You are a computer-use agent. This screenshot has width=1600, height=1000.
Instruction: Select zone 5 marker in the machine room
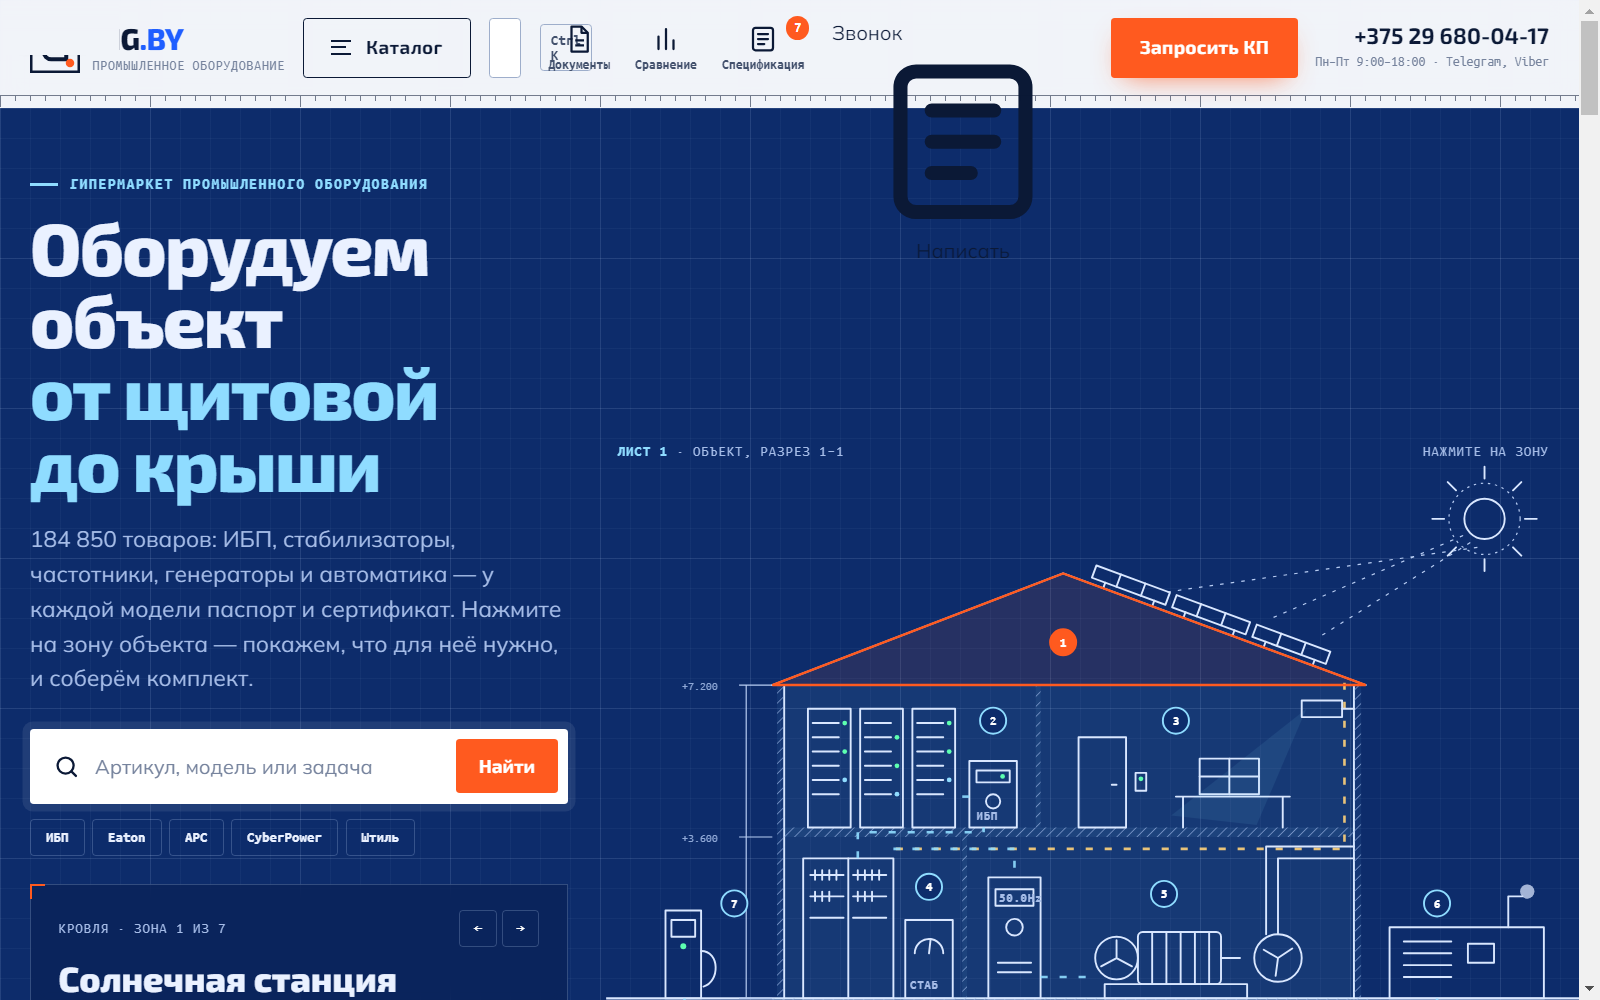click(1164, 894)
